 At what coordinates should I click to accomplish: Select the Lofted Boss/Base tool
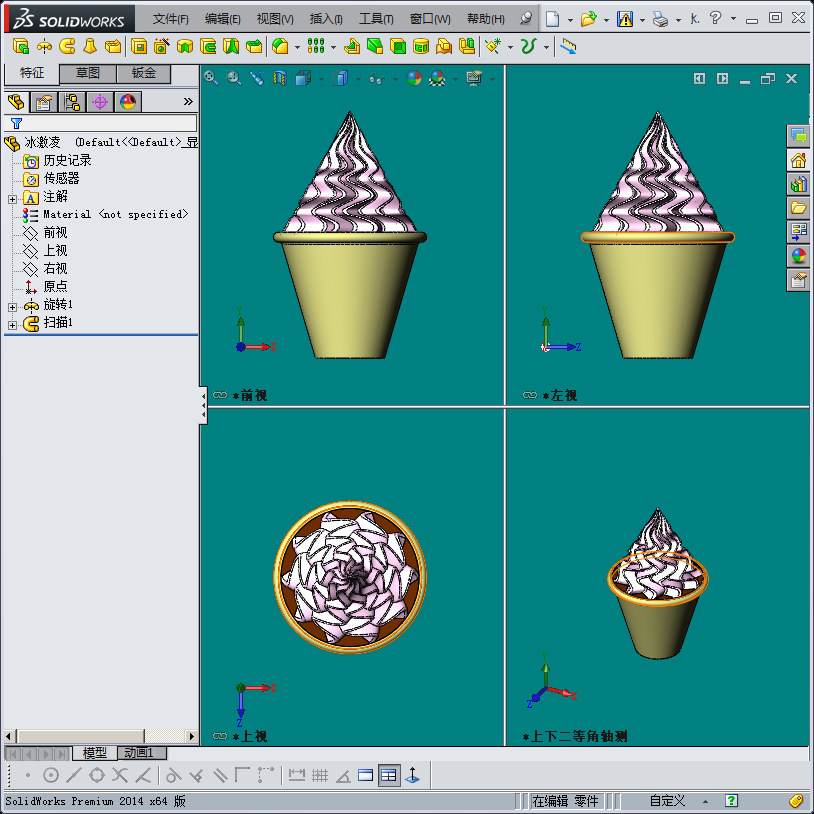[x=90, y=47]
